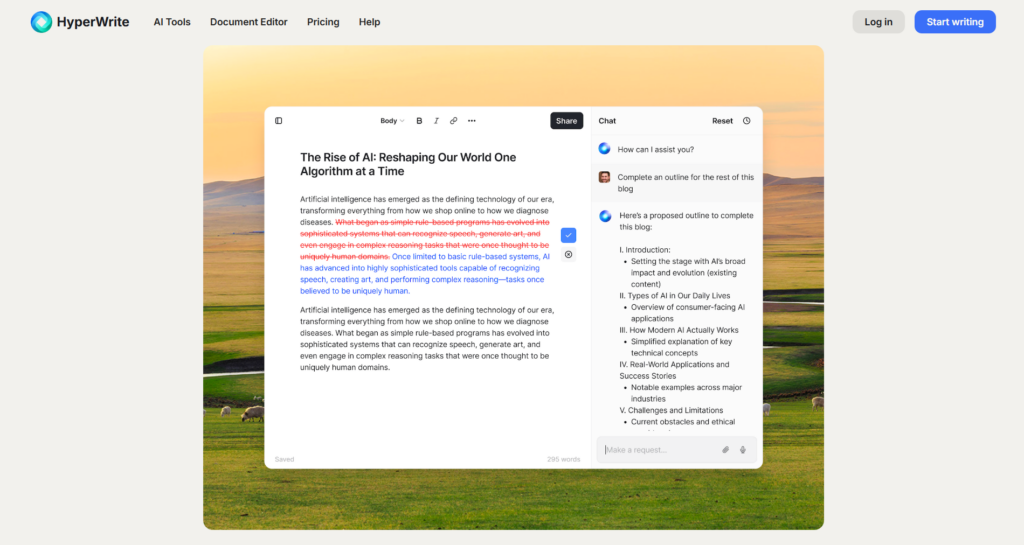Screen dimensions: 1024x545
Task: Open the three-dot more options menu
Action: (x=472, y=121)
